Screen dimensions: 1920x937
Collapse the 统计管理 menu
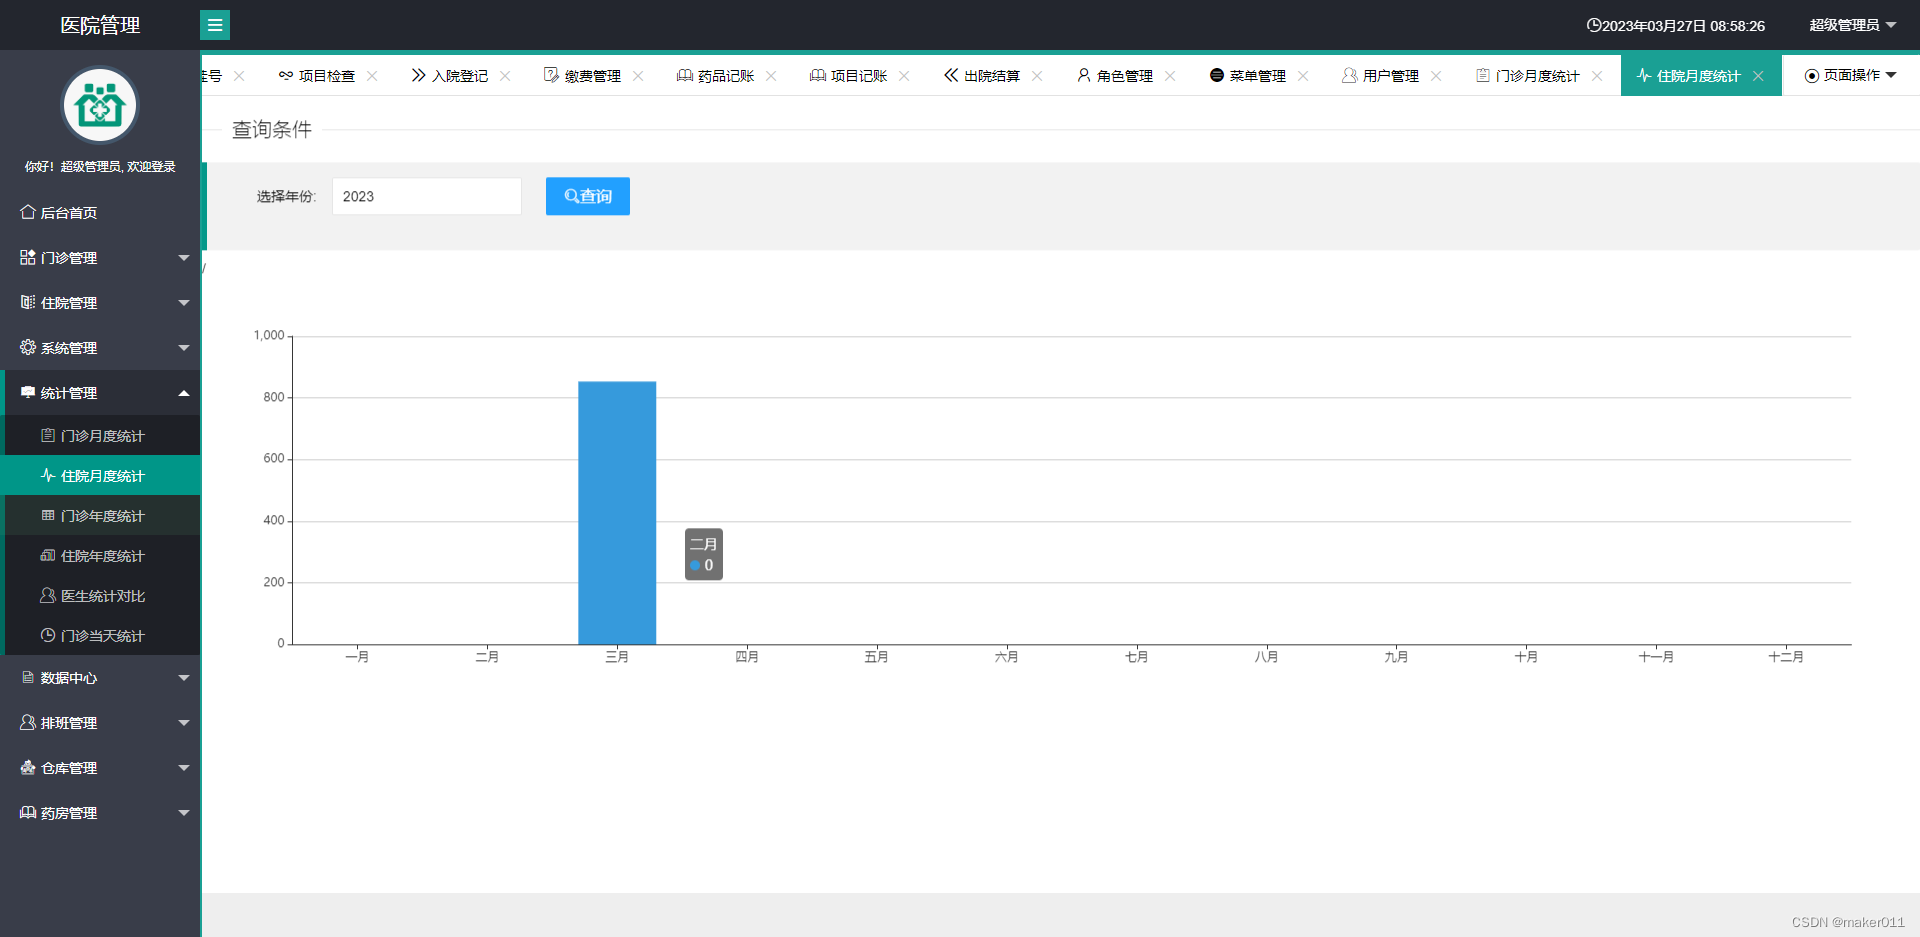[x=100, y=392]
